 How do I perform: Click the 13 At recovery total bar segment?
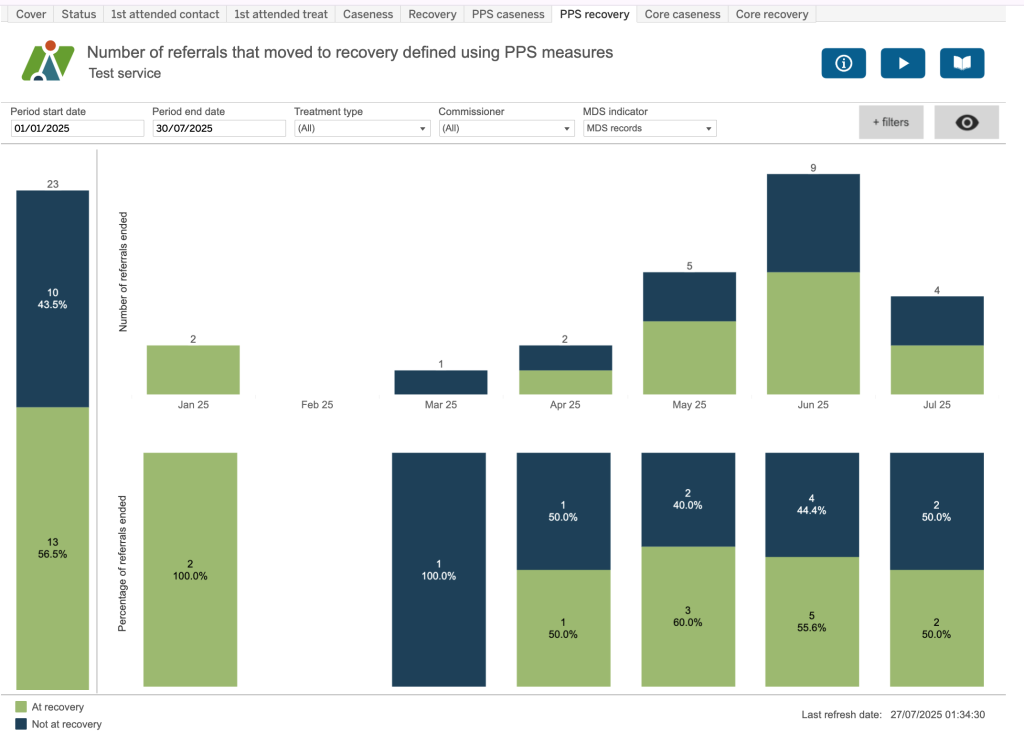click(x=52, y=547)
